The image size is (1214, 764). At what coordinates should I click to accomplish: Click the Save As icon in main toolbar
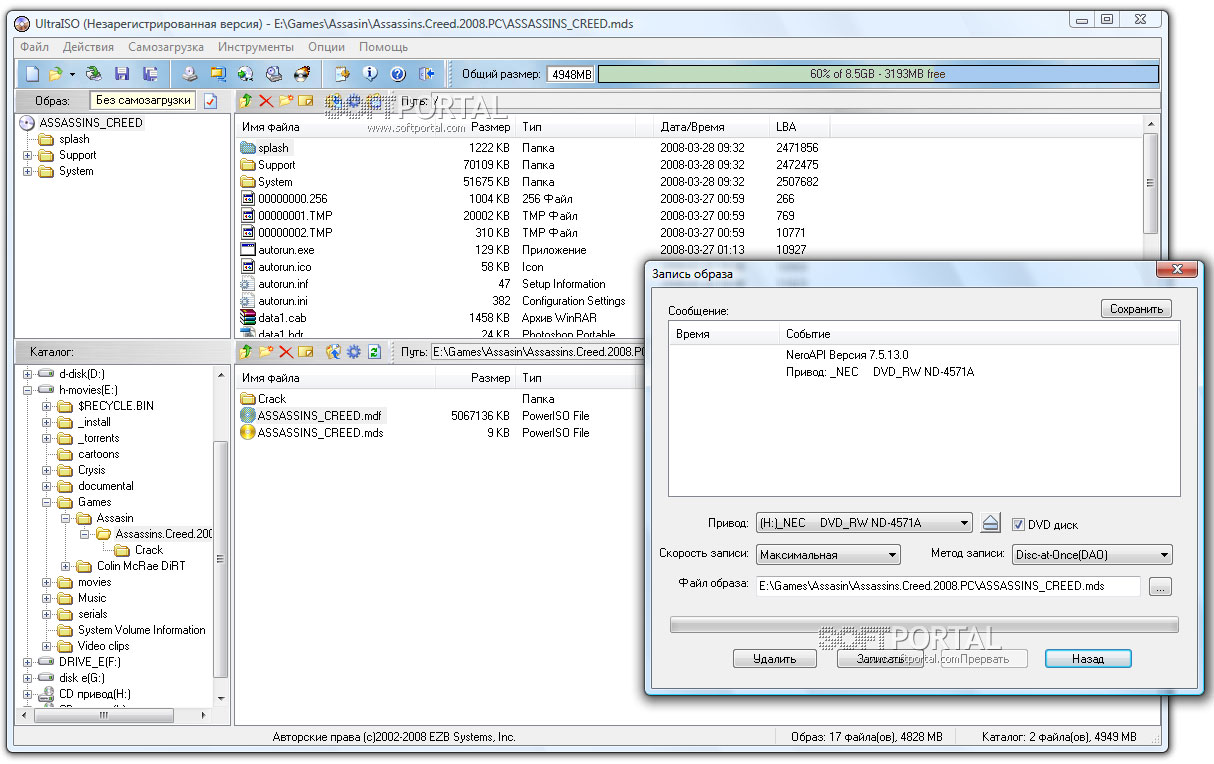click(150, 74)
